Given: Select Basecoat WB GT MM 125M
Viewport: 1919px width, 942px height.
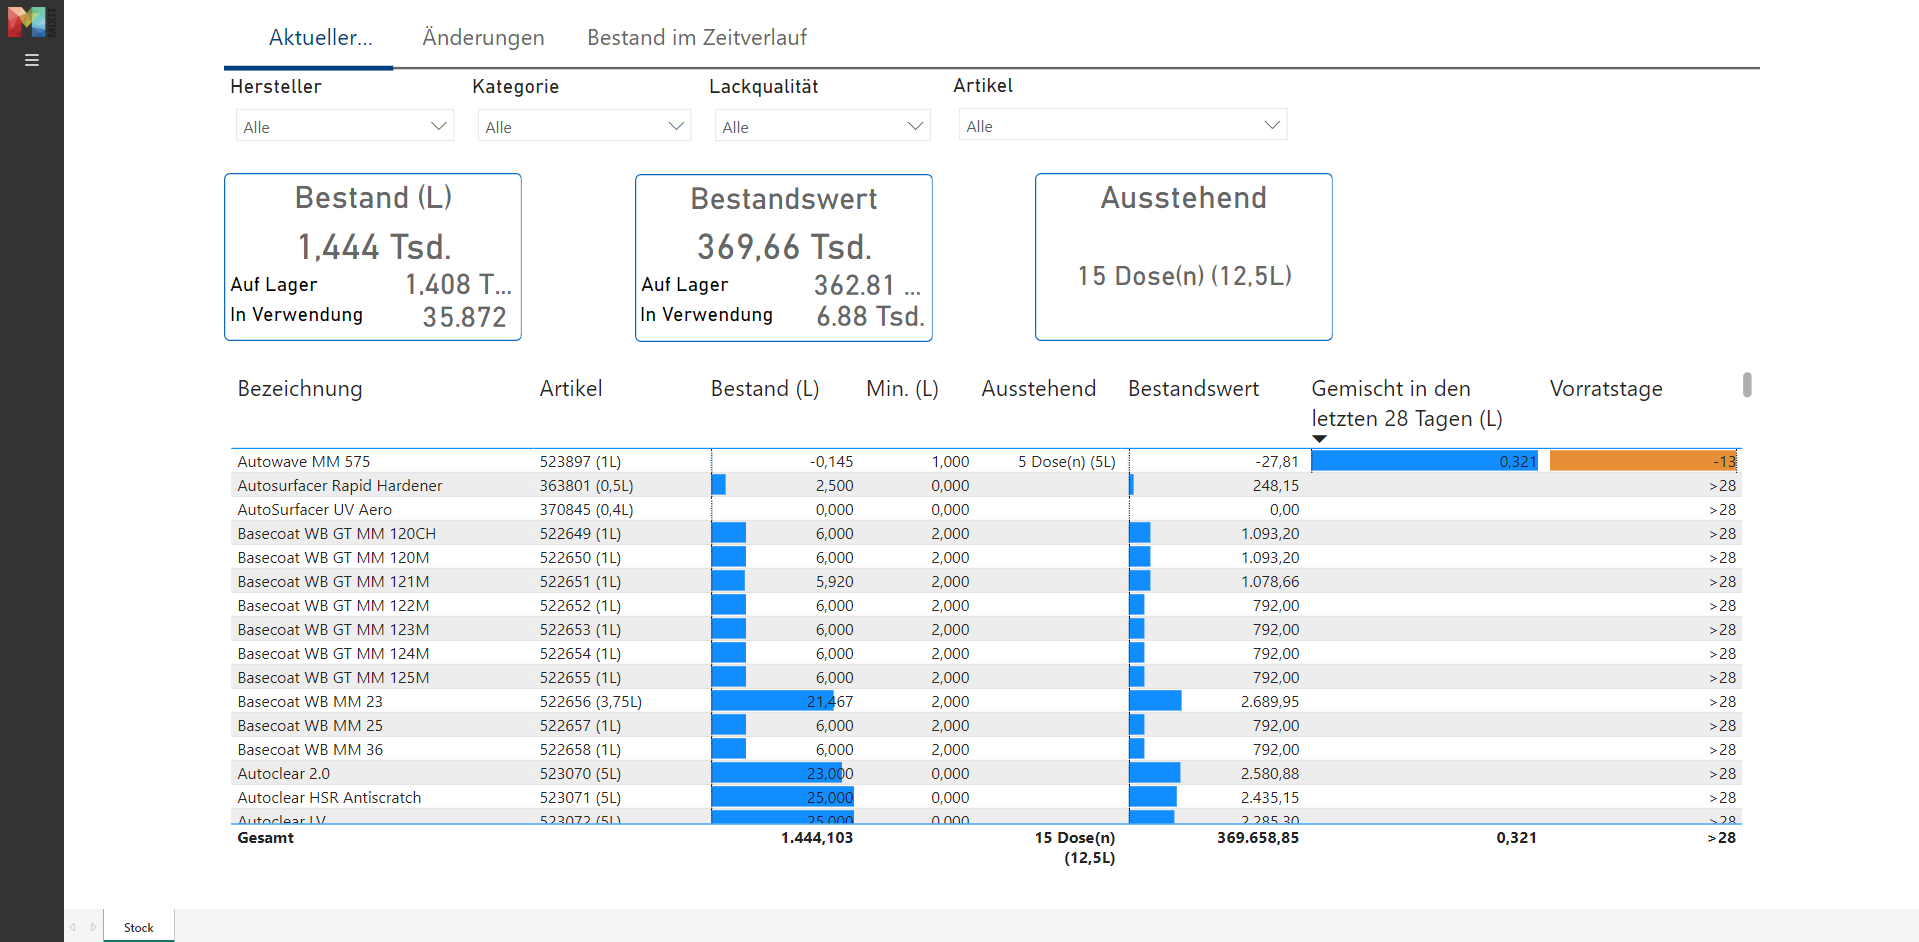Looking at the screenshot, I should coord(986,677).
